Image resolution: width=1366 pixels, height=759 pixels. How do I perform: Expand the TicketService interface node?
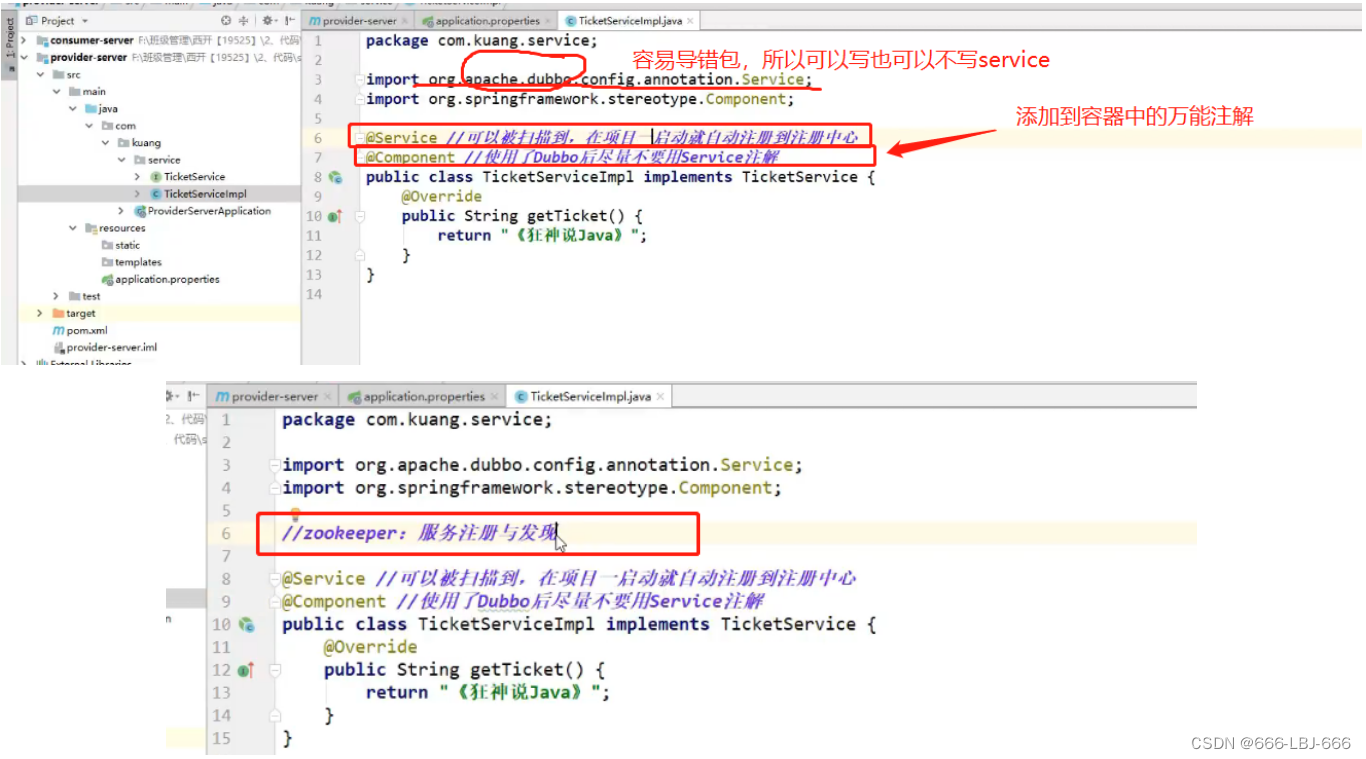point(137,177)
